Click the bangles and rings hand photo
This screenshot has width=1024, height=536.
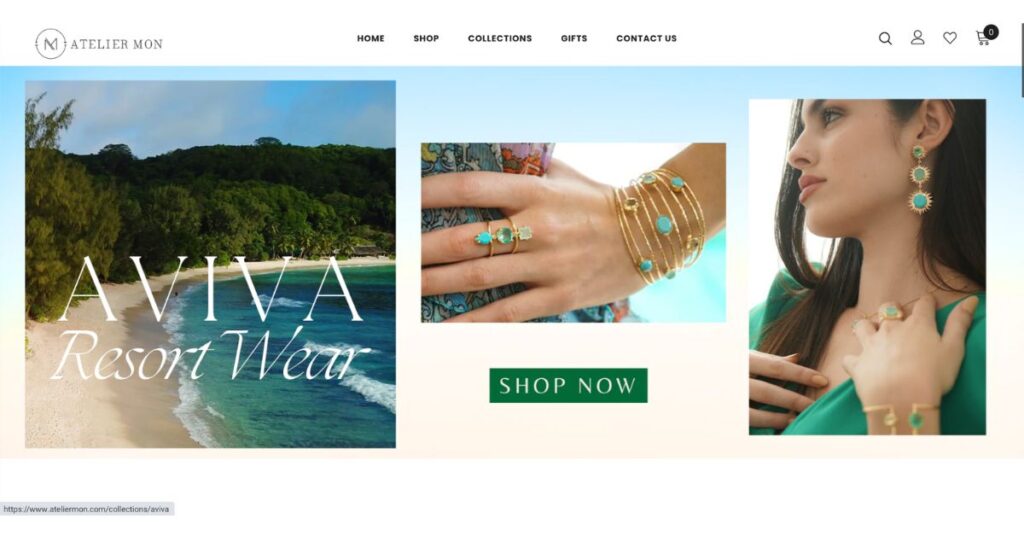[x=573, y=232]
